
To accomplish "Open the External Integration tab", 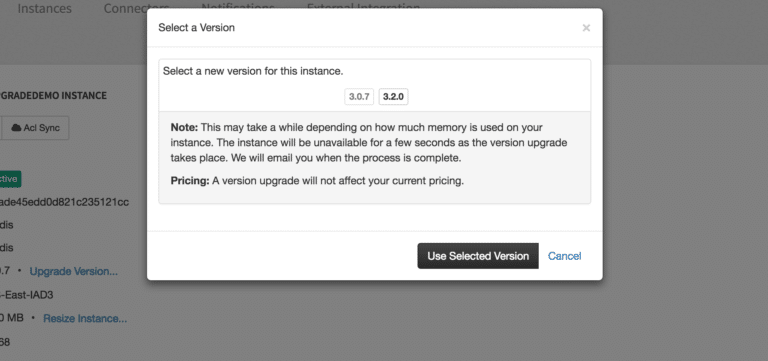I will click(x=363, y=6).
